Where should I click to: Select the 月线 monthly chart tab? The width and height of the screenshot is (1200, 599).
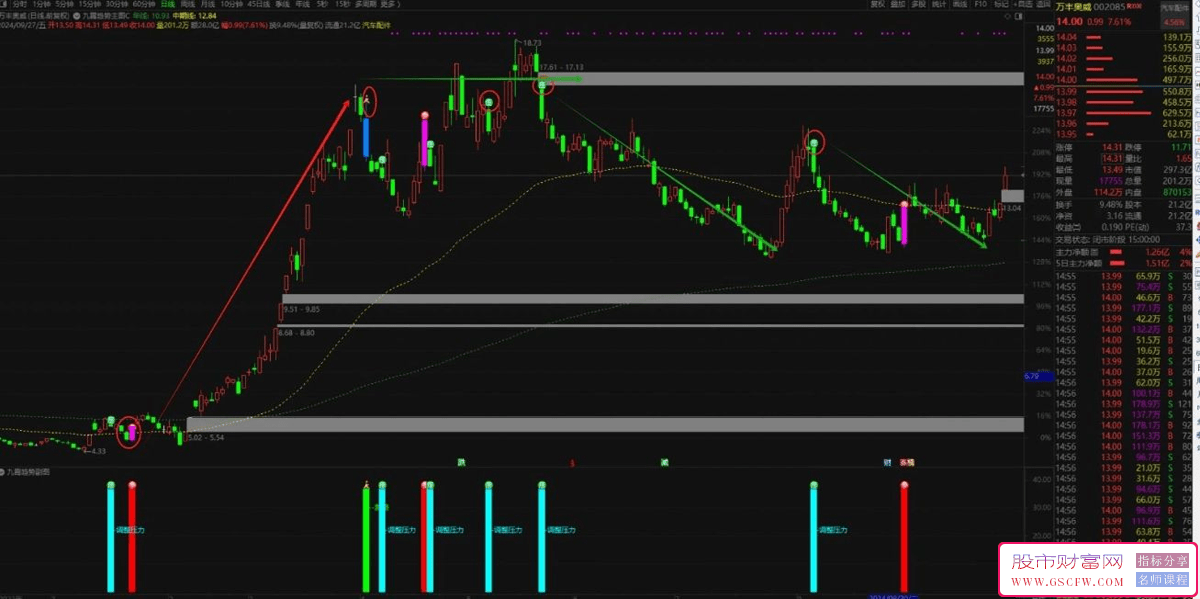click(x=207, y=5)
